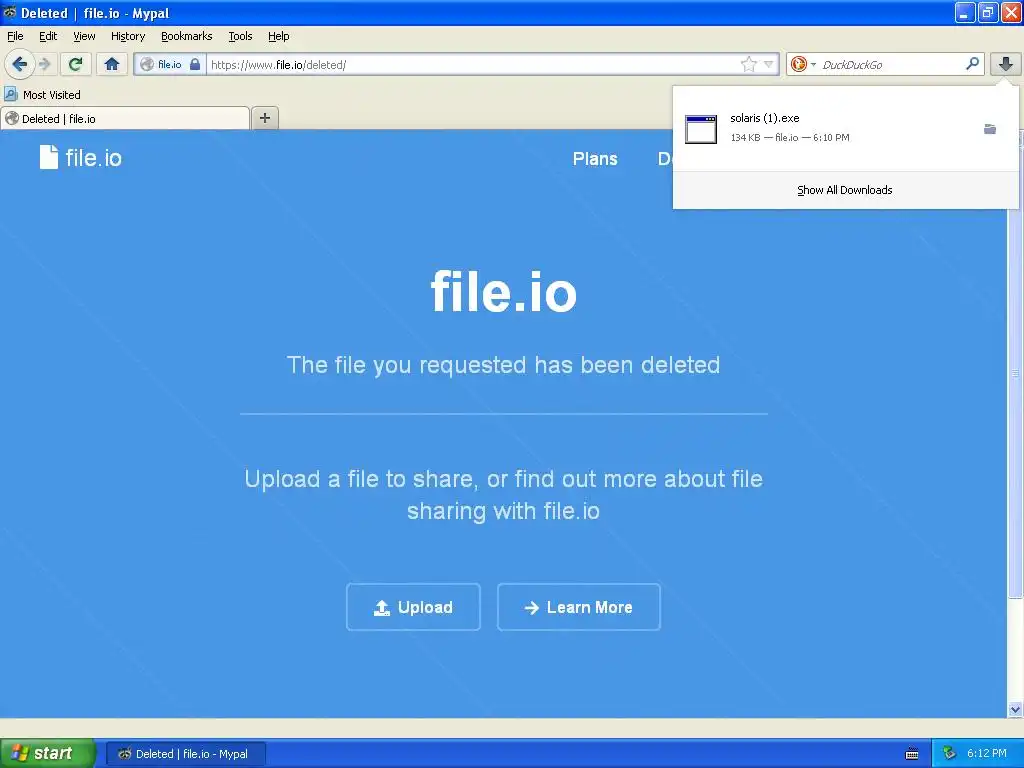Click Show All Downloads

click(x=844, y=190)
